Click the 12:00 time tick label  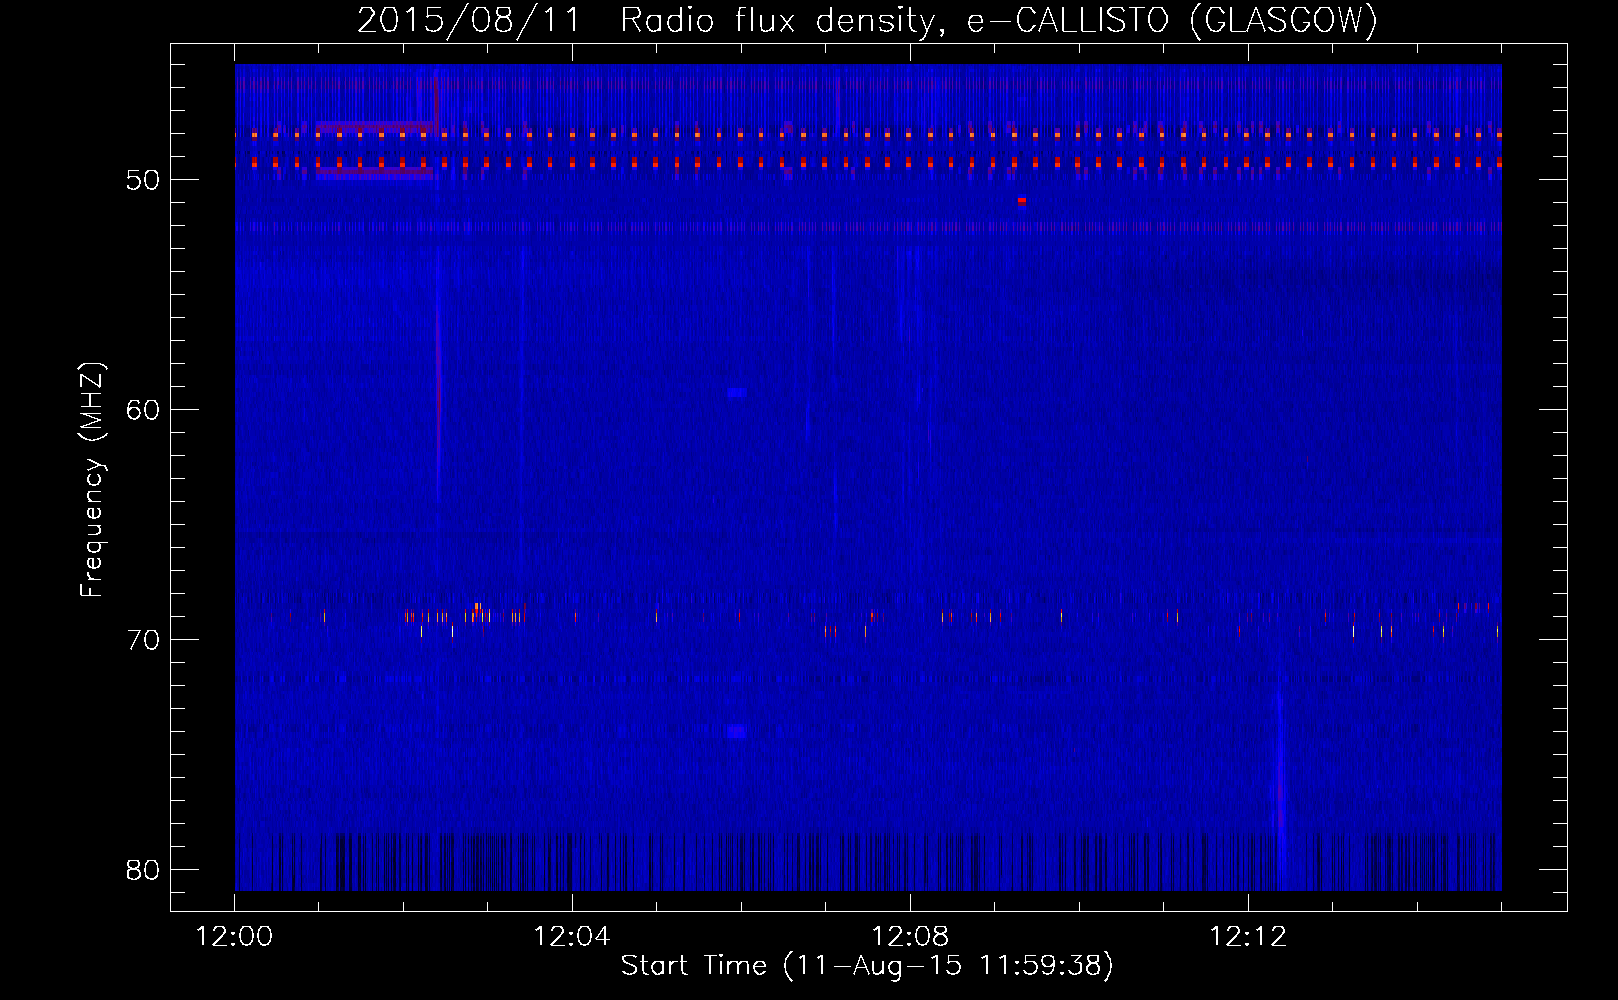(235, 937)
